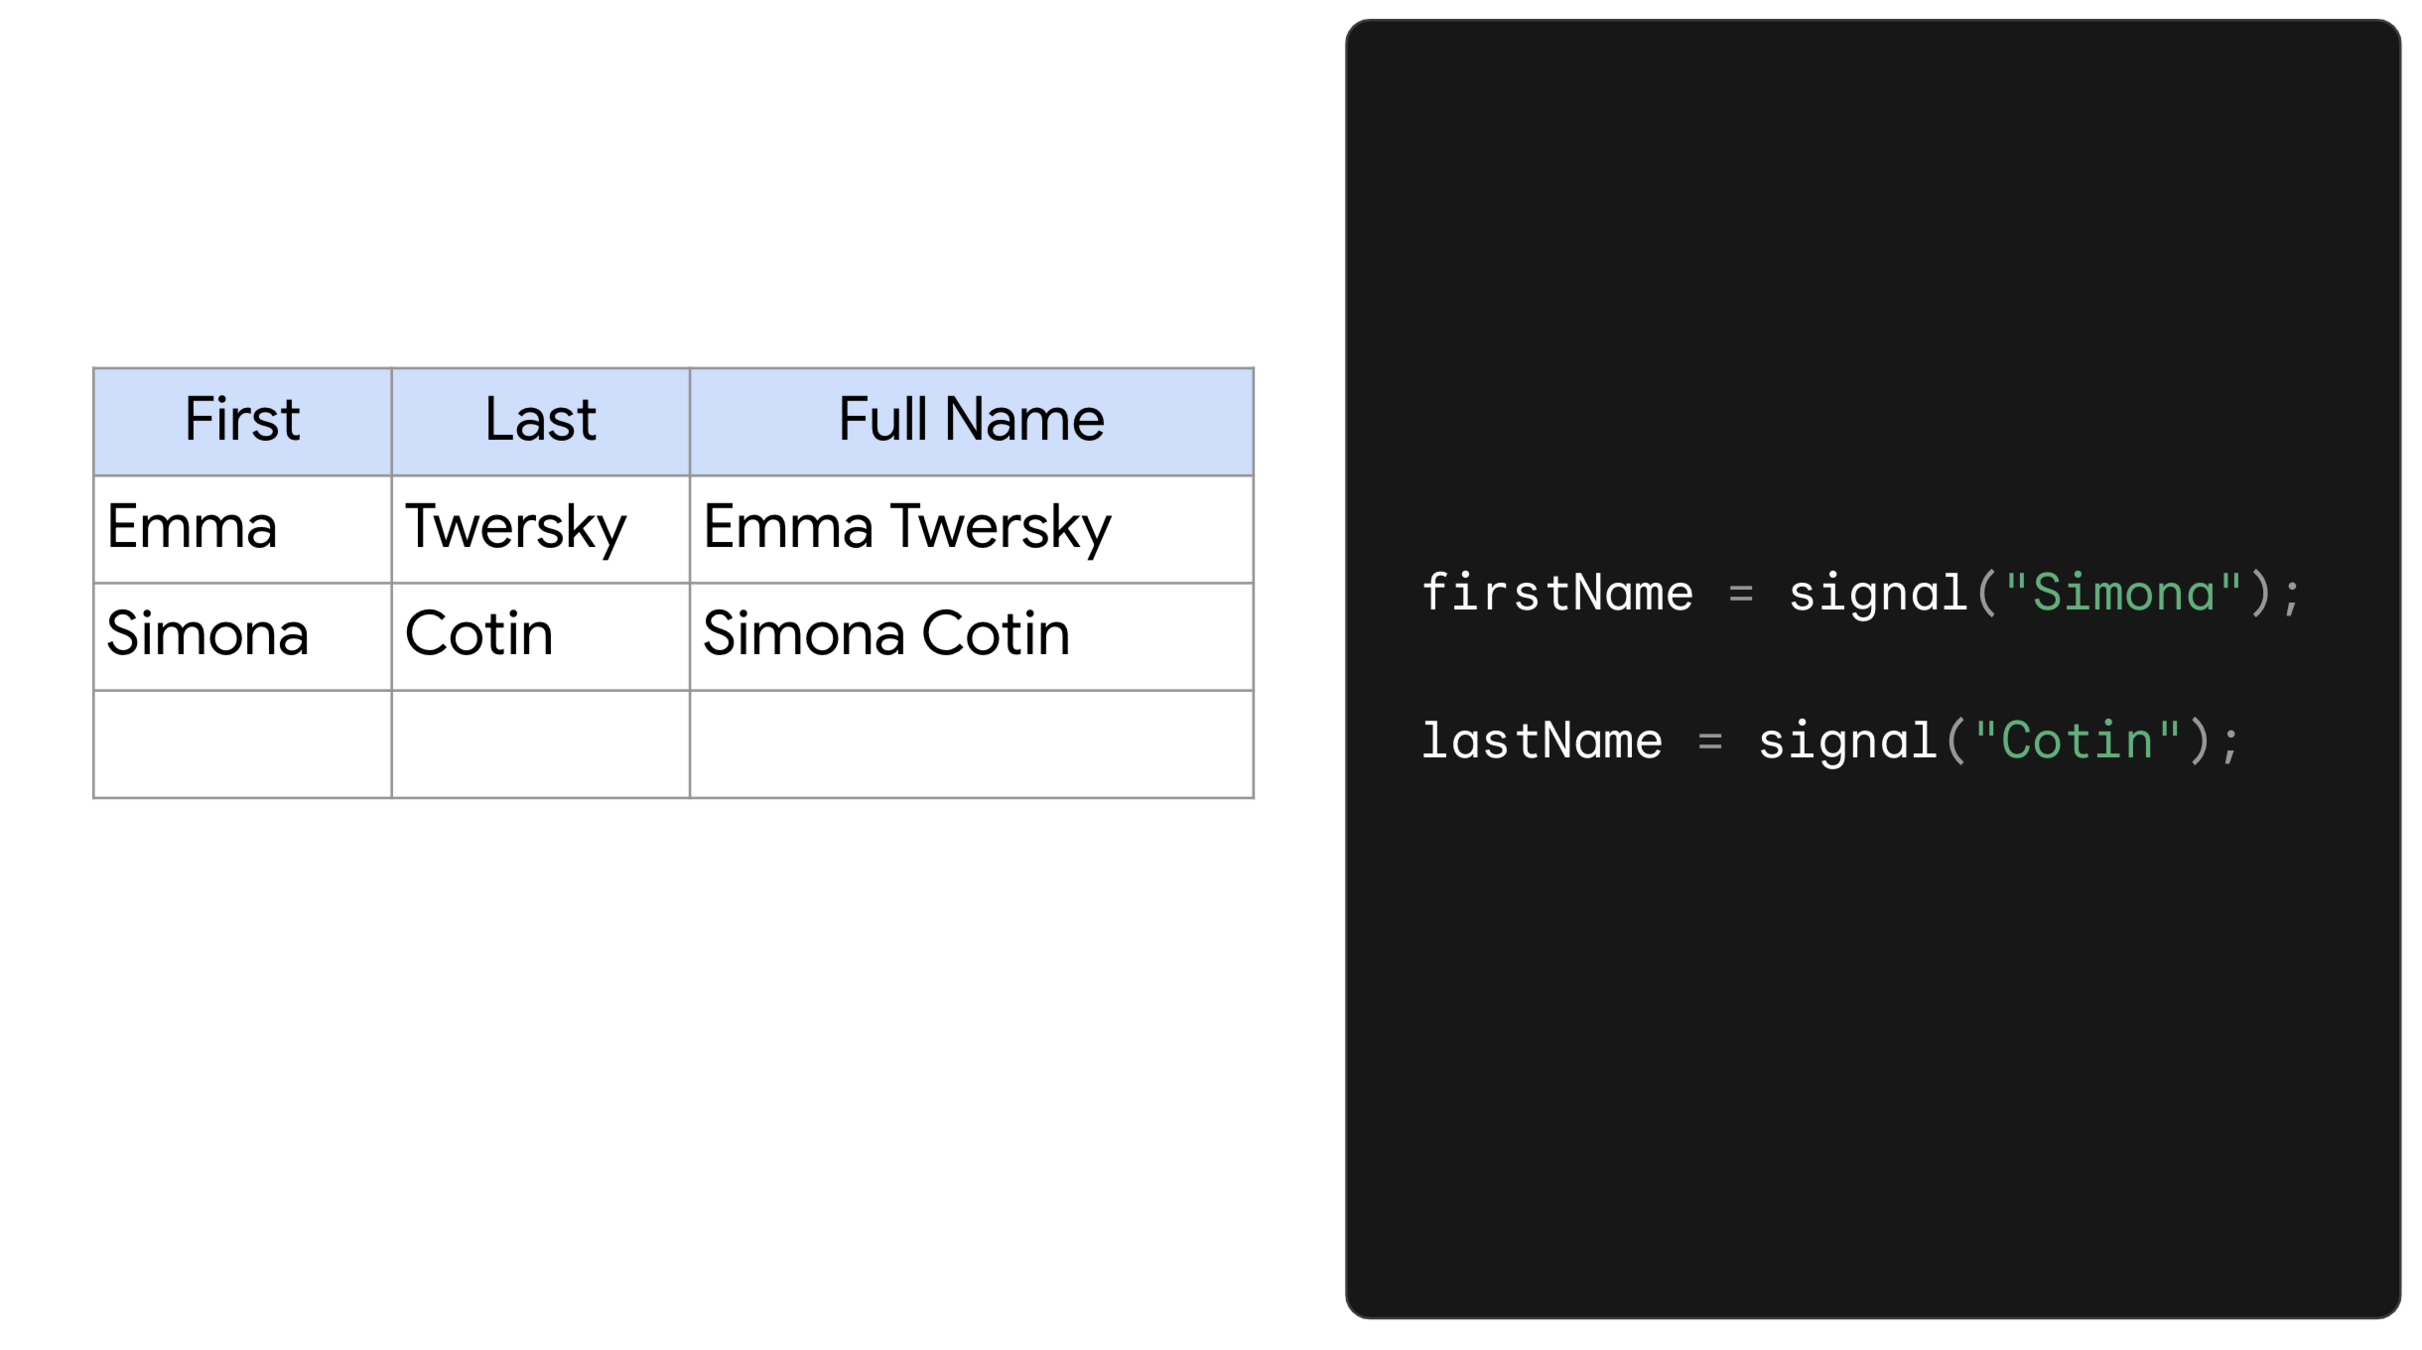Click the empty First cell in last row

click(242, 744)
